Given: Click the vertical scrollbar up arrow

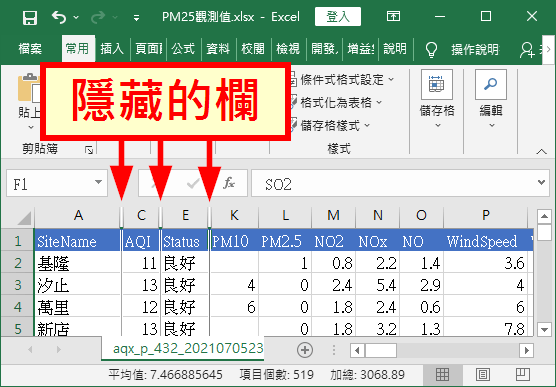Looking at the screenshot, I should 544,216.
